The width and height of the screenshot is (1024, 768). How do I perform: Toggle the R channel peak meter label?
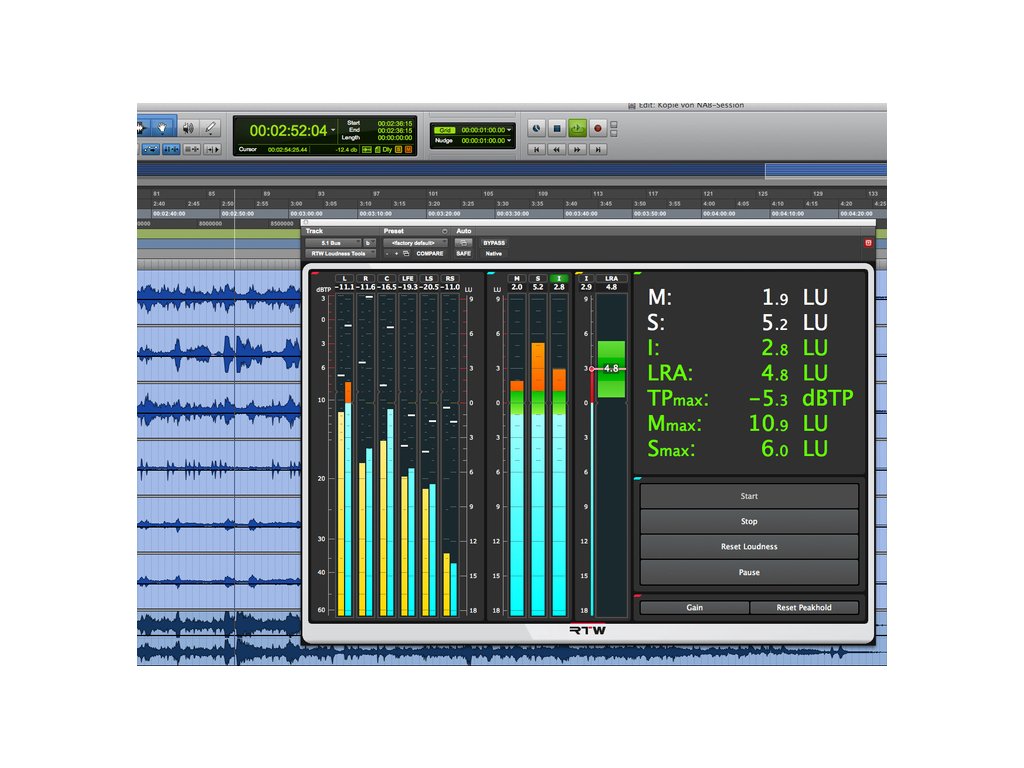365,278
